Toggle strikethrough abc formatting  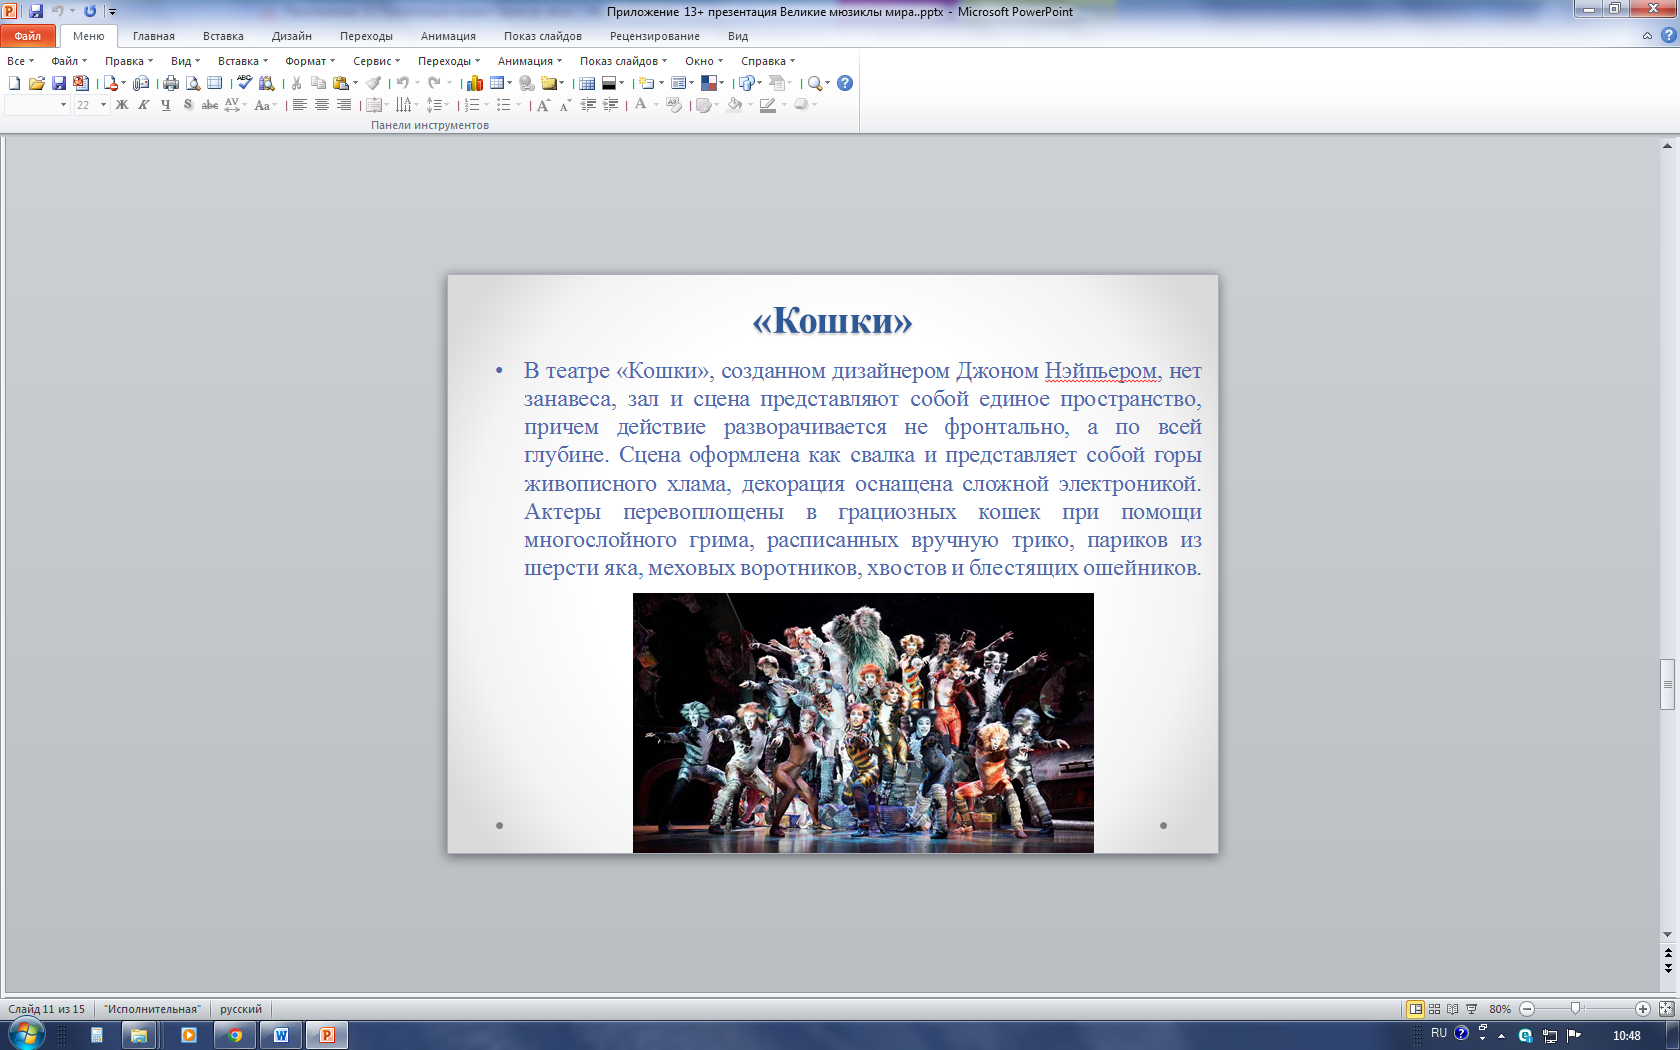pos(209,105)
